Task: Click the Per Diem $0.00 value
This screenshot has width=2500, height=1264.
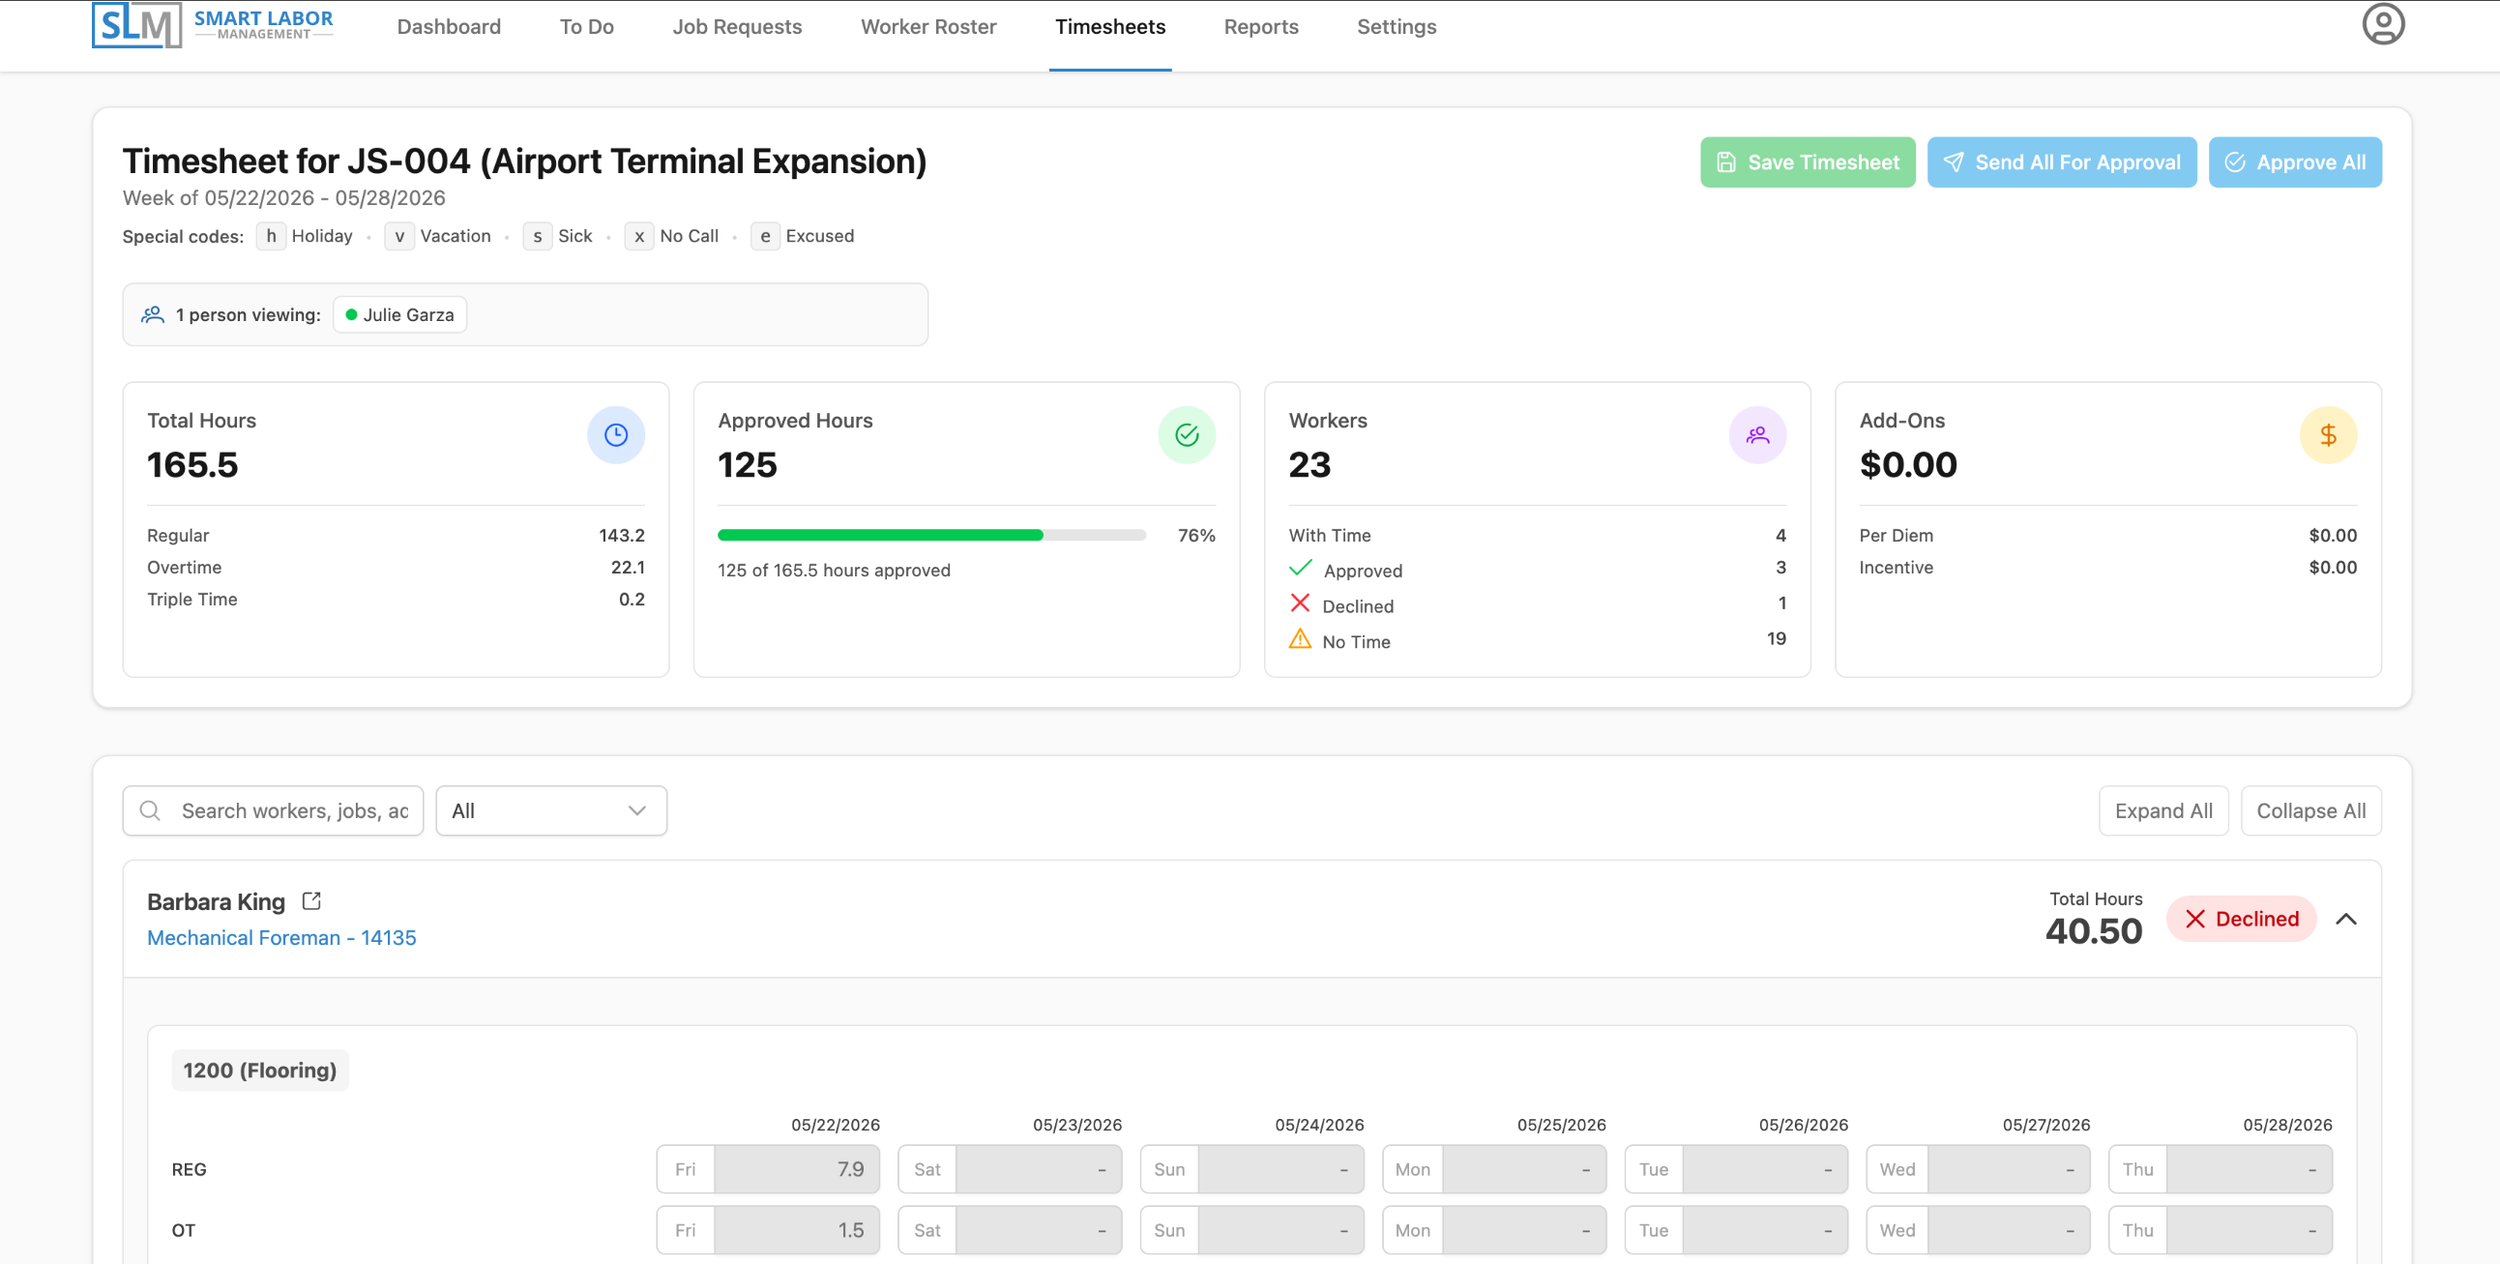Action: click(2332, 536)
